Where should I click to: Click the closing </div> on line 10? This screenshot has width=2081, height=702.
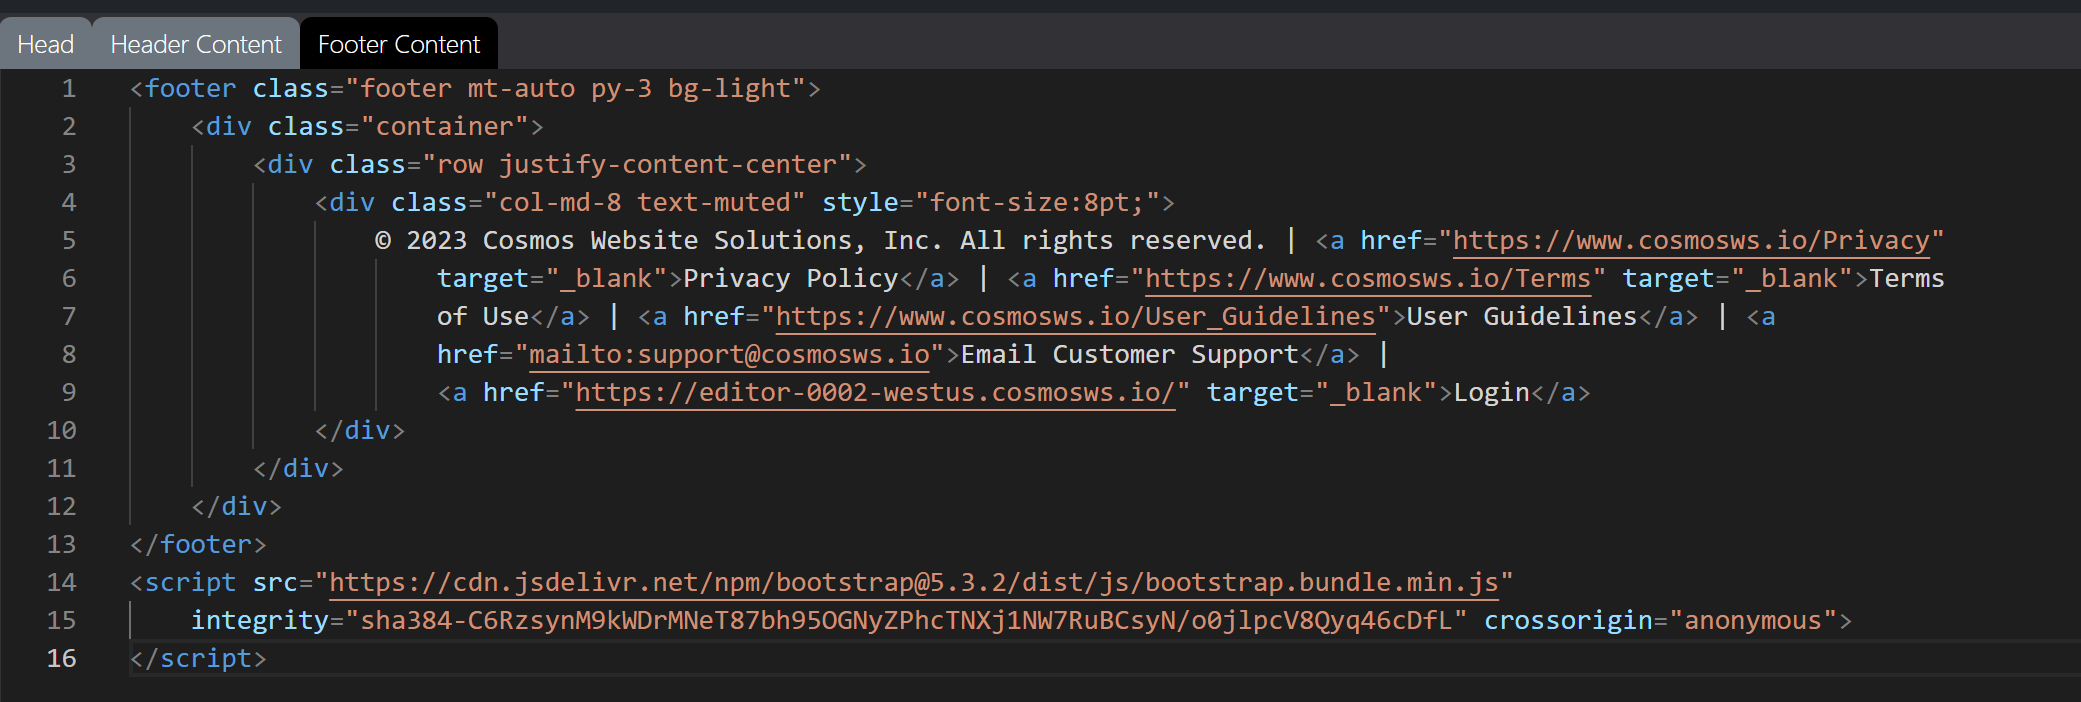click(x=360, y=430)
